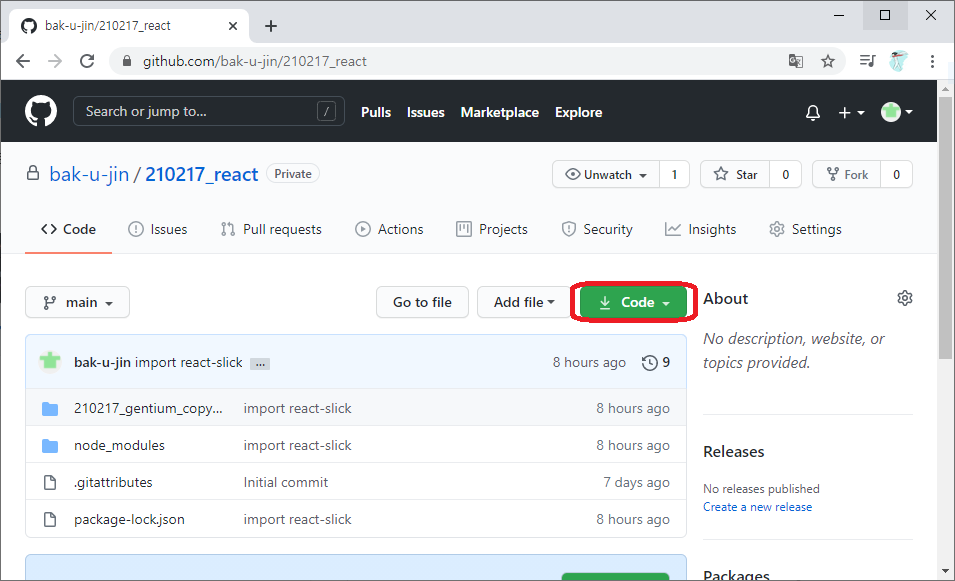955x581 pixels.
Task: Open Marketplace in top navigation
Action: pyautogui.click(x=499, y=113)
